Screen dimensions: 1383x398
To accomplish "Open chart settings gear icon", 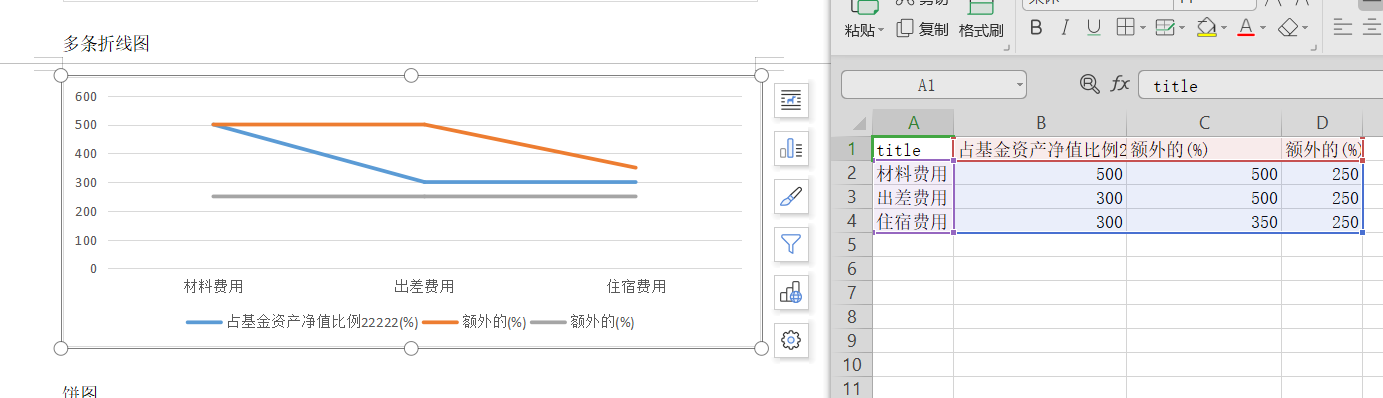I will coord(791,340).
